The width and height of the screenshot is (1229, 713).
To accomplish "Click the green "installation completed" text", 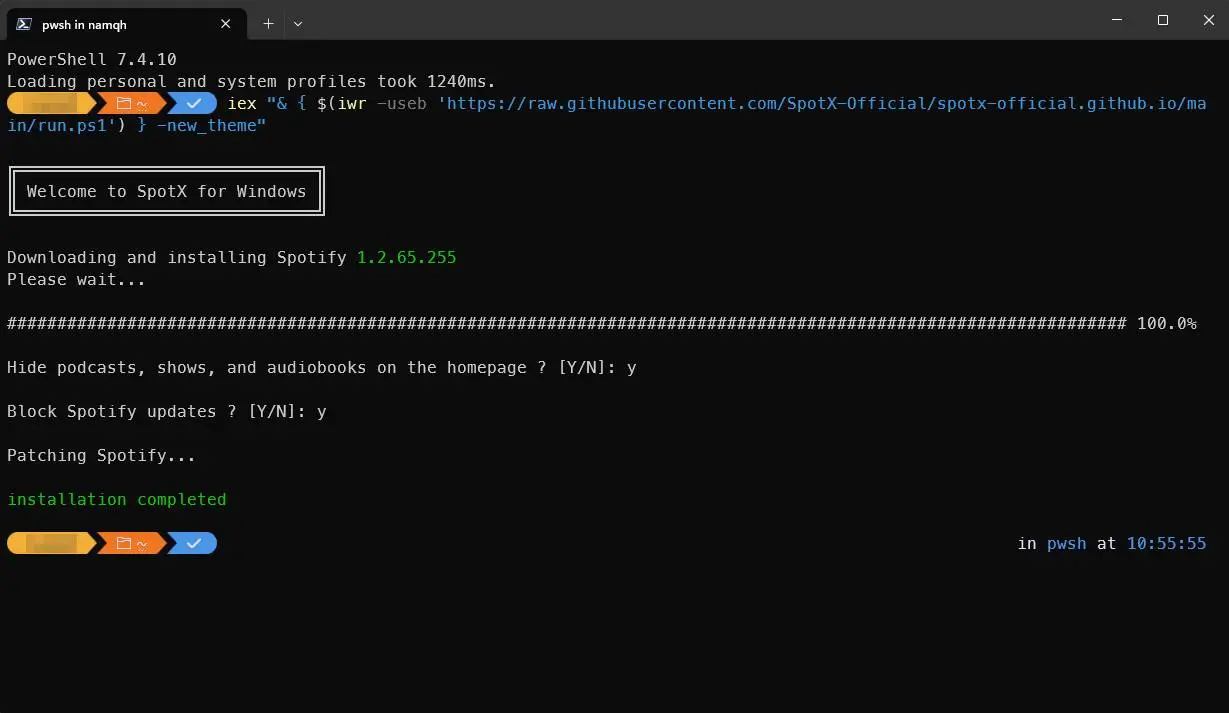I will 117,500.
